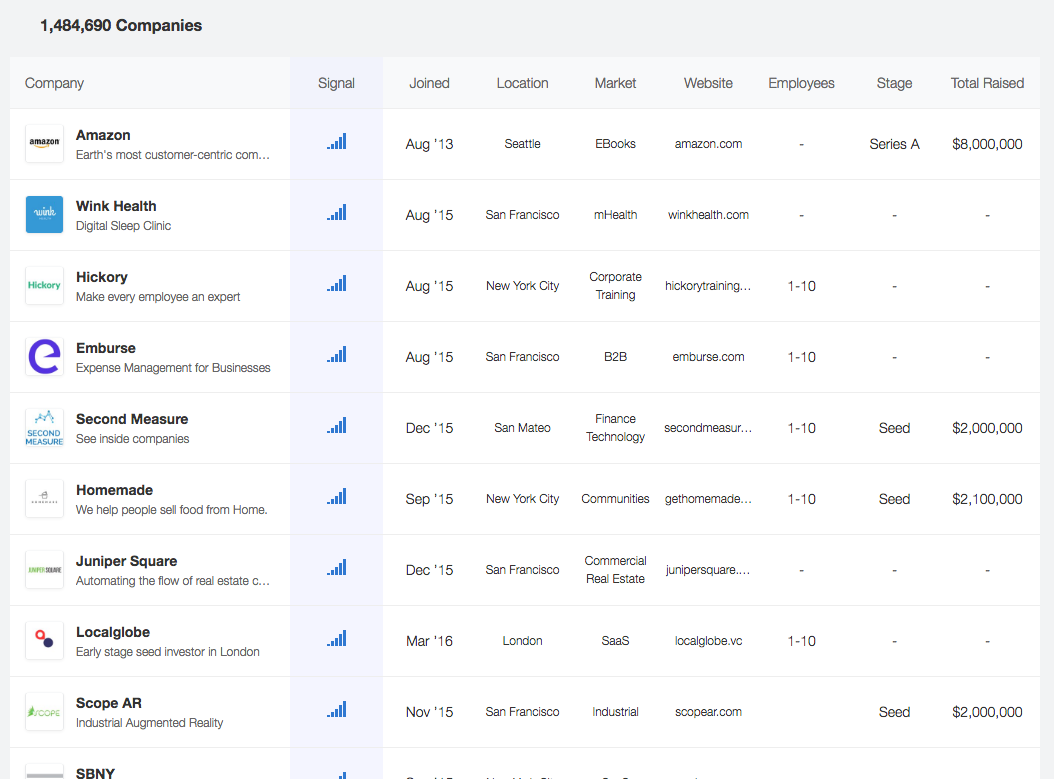The height and width of the screenshot is (779, 1054).
Task: Visit the emburse.com website link
Action: pyautogui.click(x=708, y=357)
